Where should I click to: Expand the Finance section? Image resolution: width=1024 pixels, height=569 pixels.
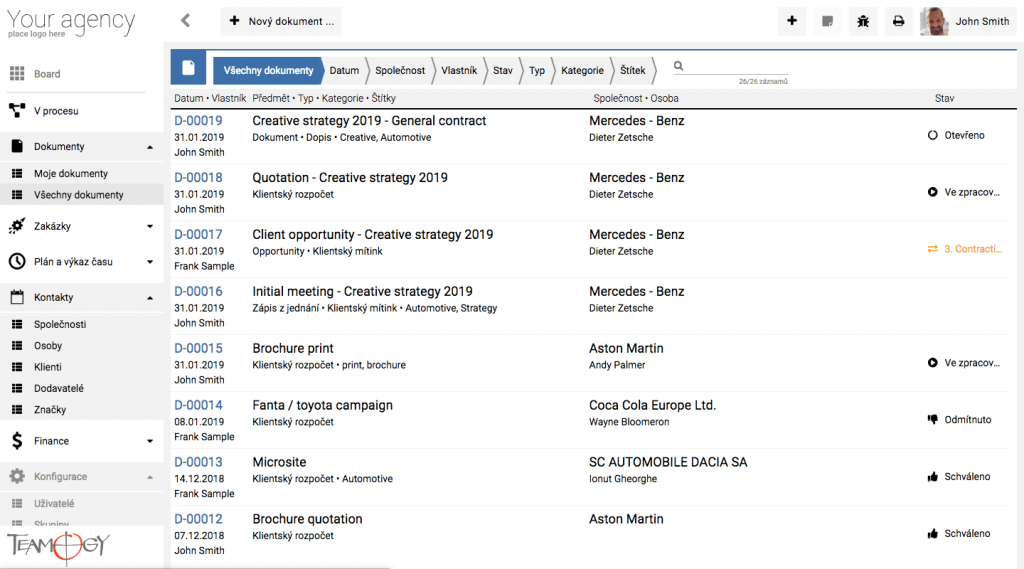(150, 441)
